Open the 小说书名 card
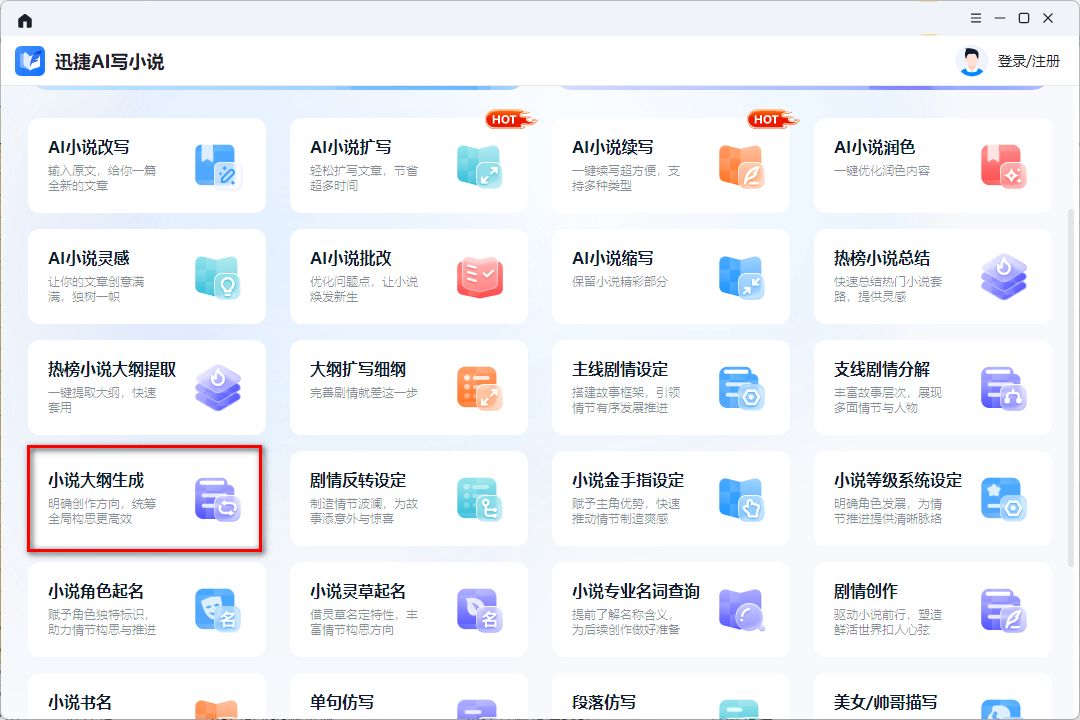Viewport: 1080px width, 720px height. [x=147, y=697]
